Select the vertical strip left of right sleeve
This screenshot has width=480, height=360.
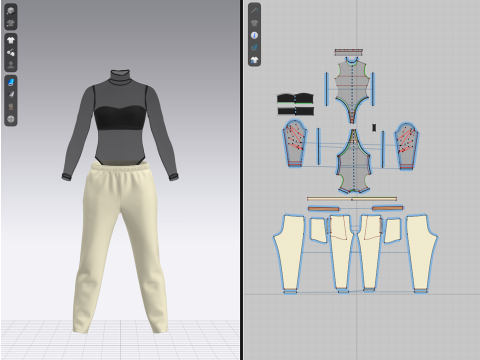coord(383,149)
